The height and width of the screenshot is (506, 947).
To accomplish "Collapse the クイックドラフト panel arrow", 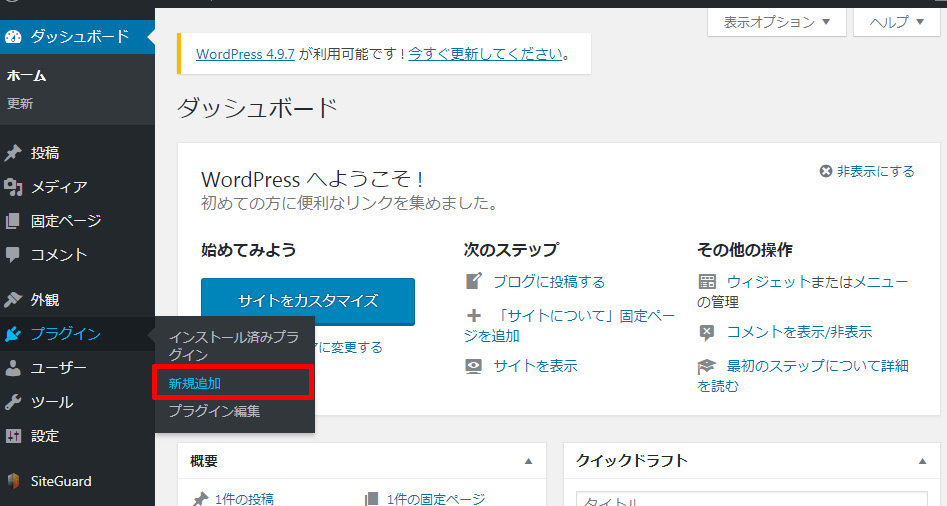I will (922, 461).
